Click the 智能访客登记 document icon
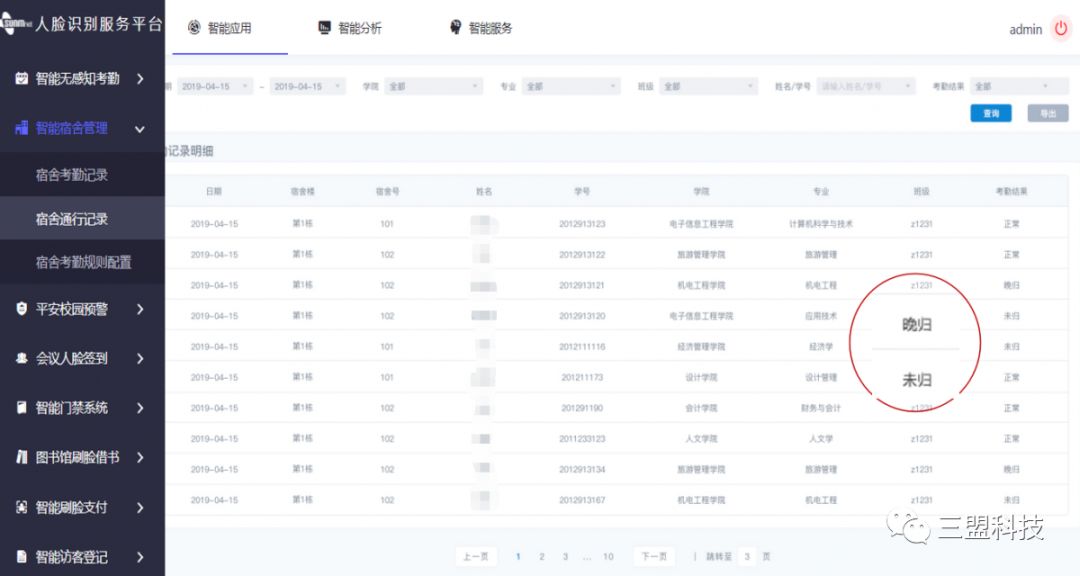Screen dimensions: 1080x576 tap(22, 557)
